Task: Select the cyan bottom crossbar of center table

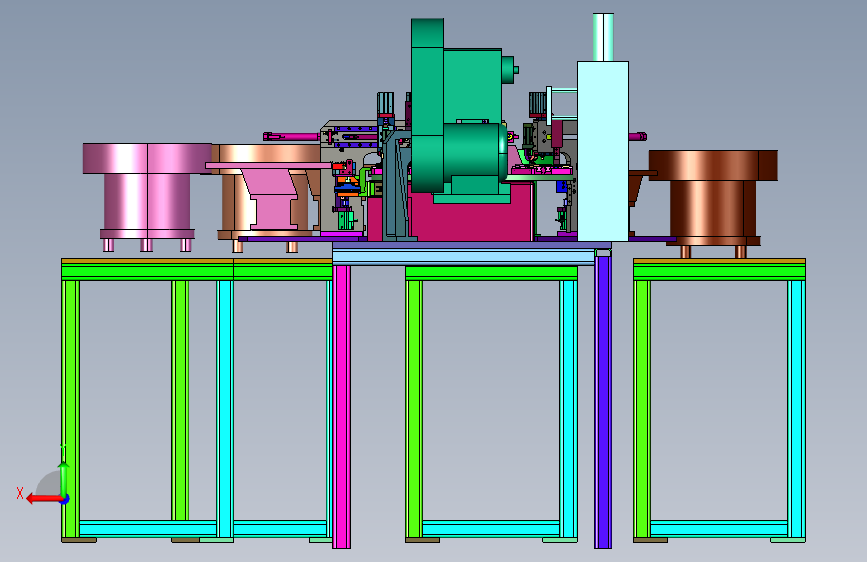Action: (491, 528)
